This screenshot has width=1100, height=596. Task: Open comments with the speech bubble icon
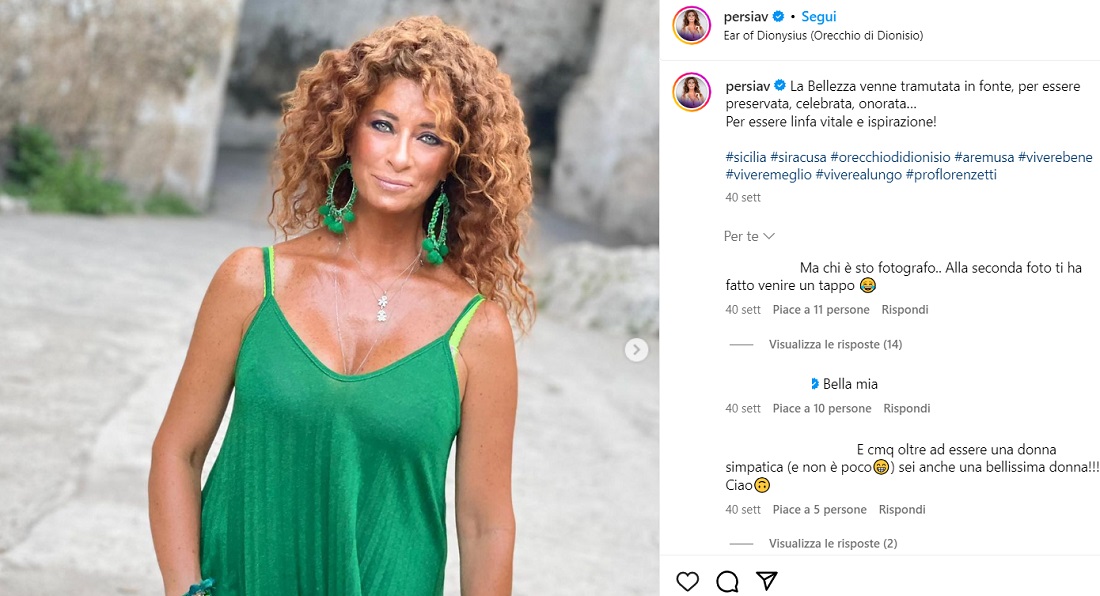[x=727, y=581]
